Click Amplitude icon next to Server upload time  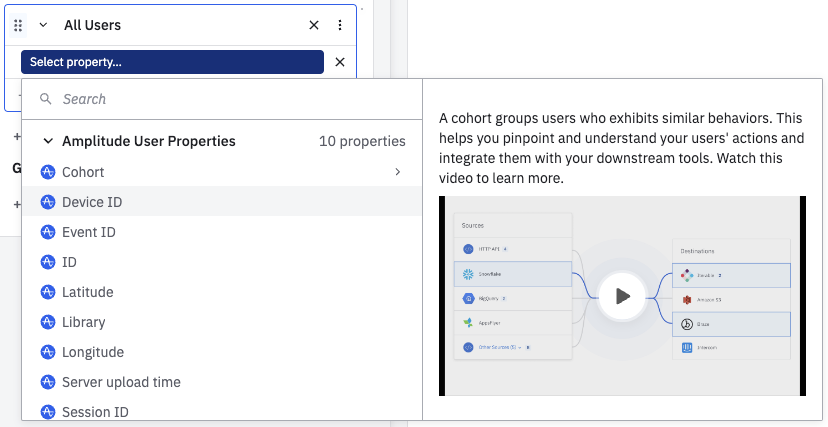[x=48, y=382]
